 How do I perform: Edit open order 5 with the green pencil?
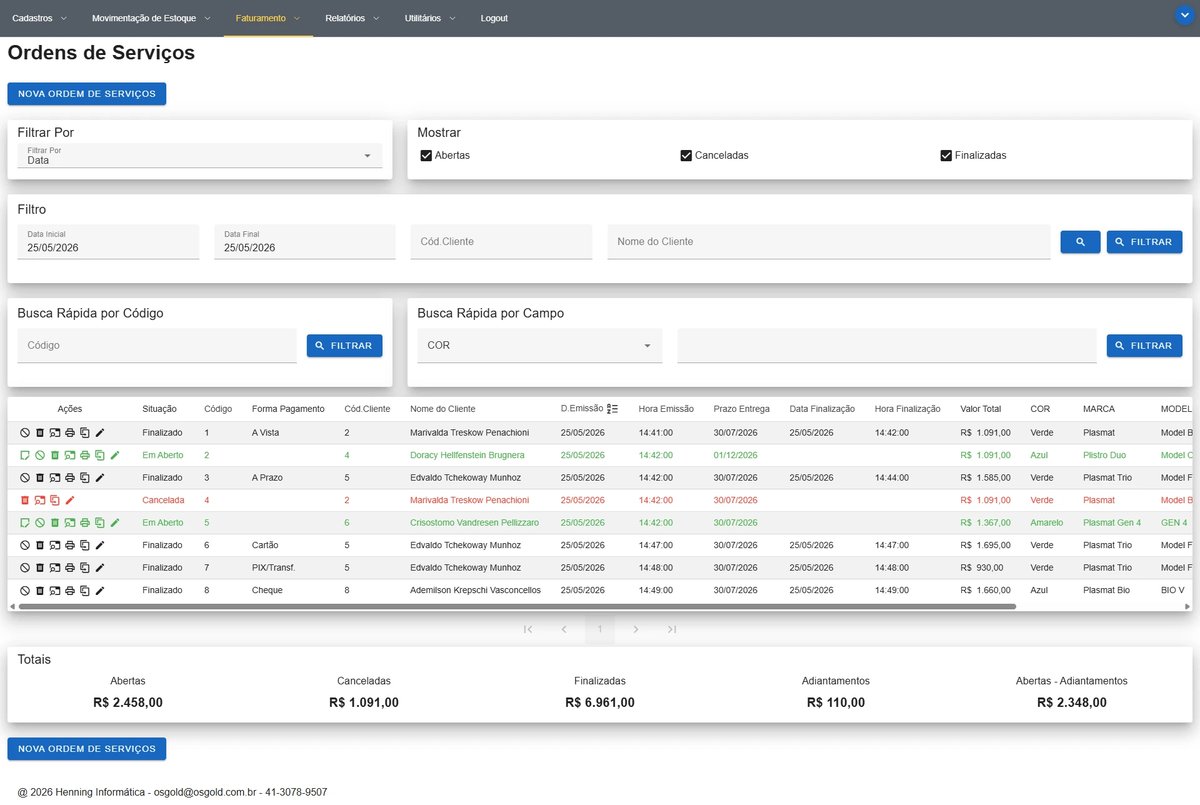[x=115, y=523]
